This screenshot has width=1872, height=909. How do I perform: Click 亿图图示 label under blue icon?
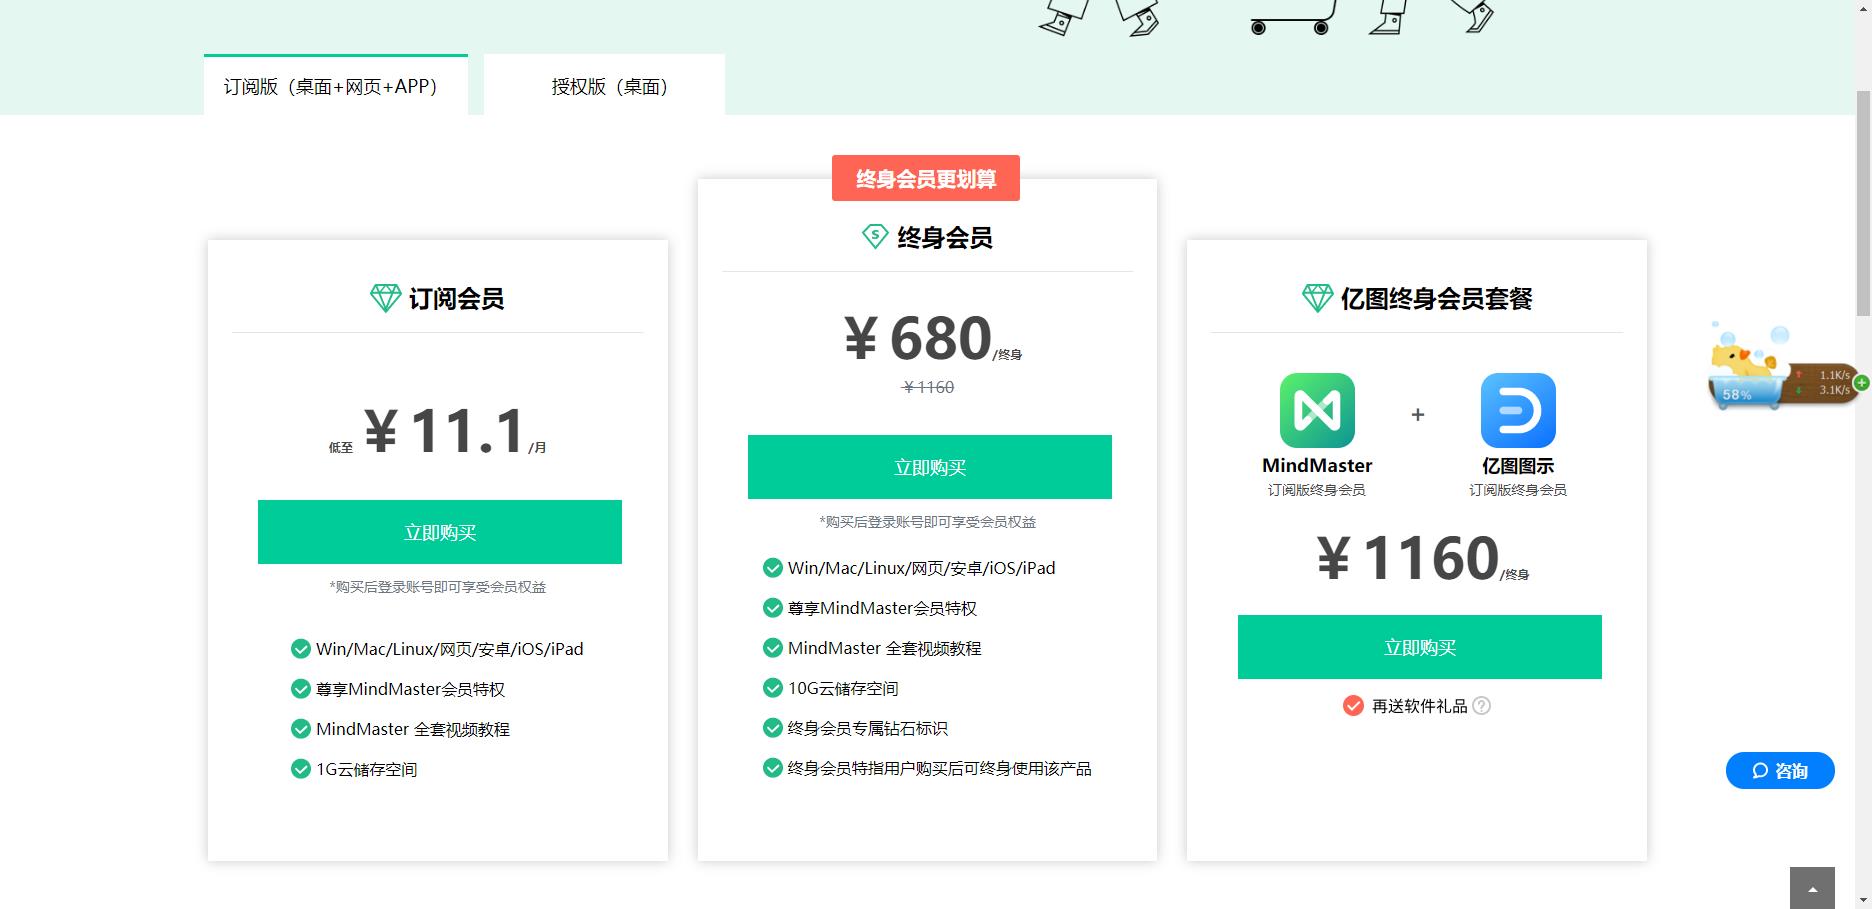point(1518,466)
